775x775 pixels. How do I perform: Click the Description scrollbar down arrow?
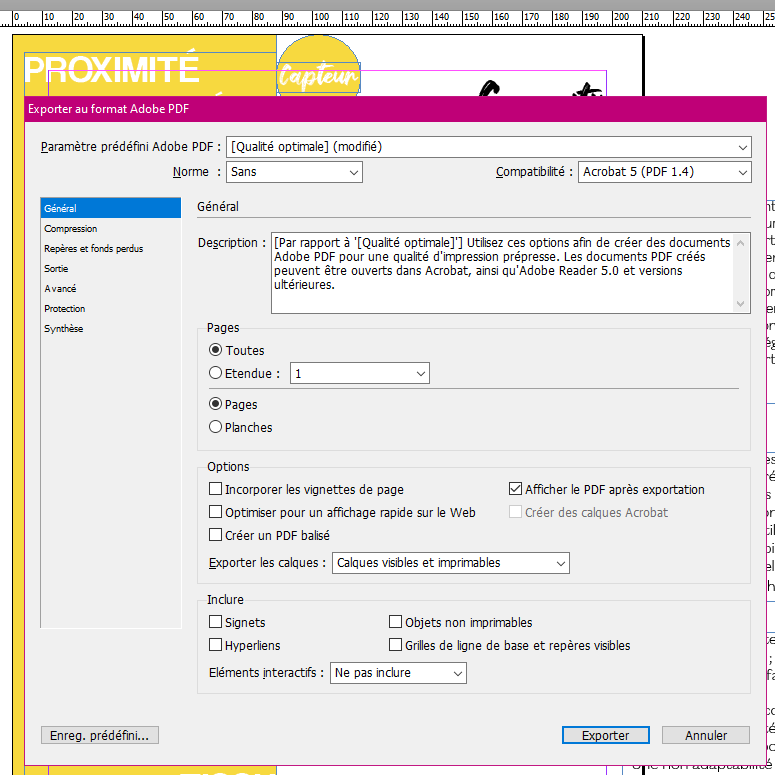740,303
